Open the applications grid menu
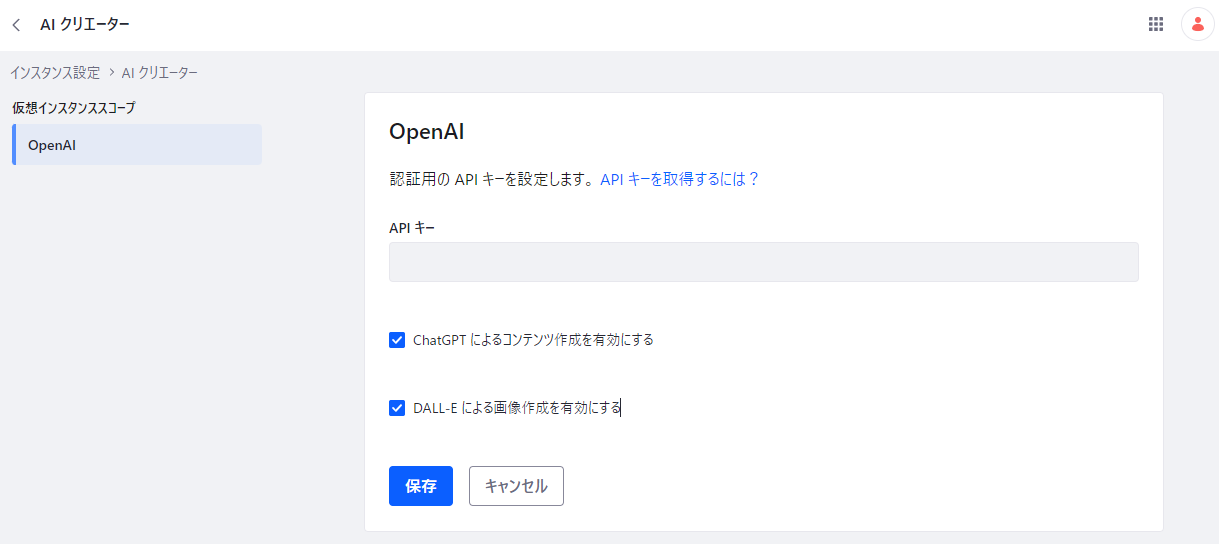This screenshot has height=544, width=1219. coord(1156,25)
